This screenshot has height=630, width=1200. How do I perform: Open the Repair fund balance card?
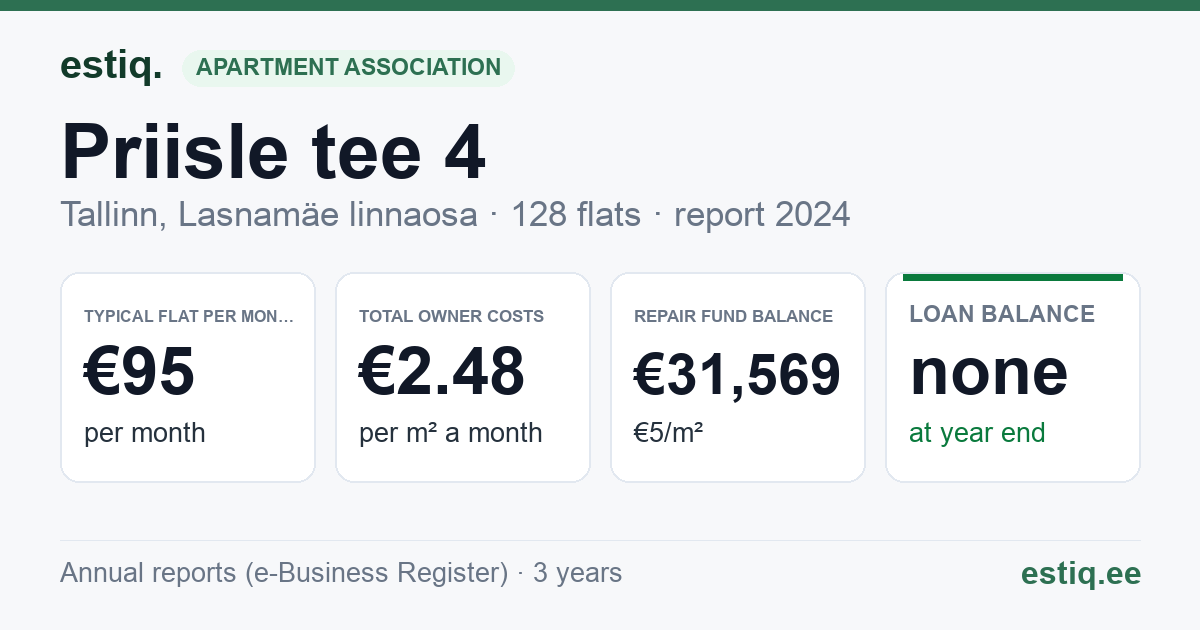pyautogui.click(x=738, y=377)
